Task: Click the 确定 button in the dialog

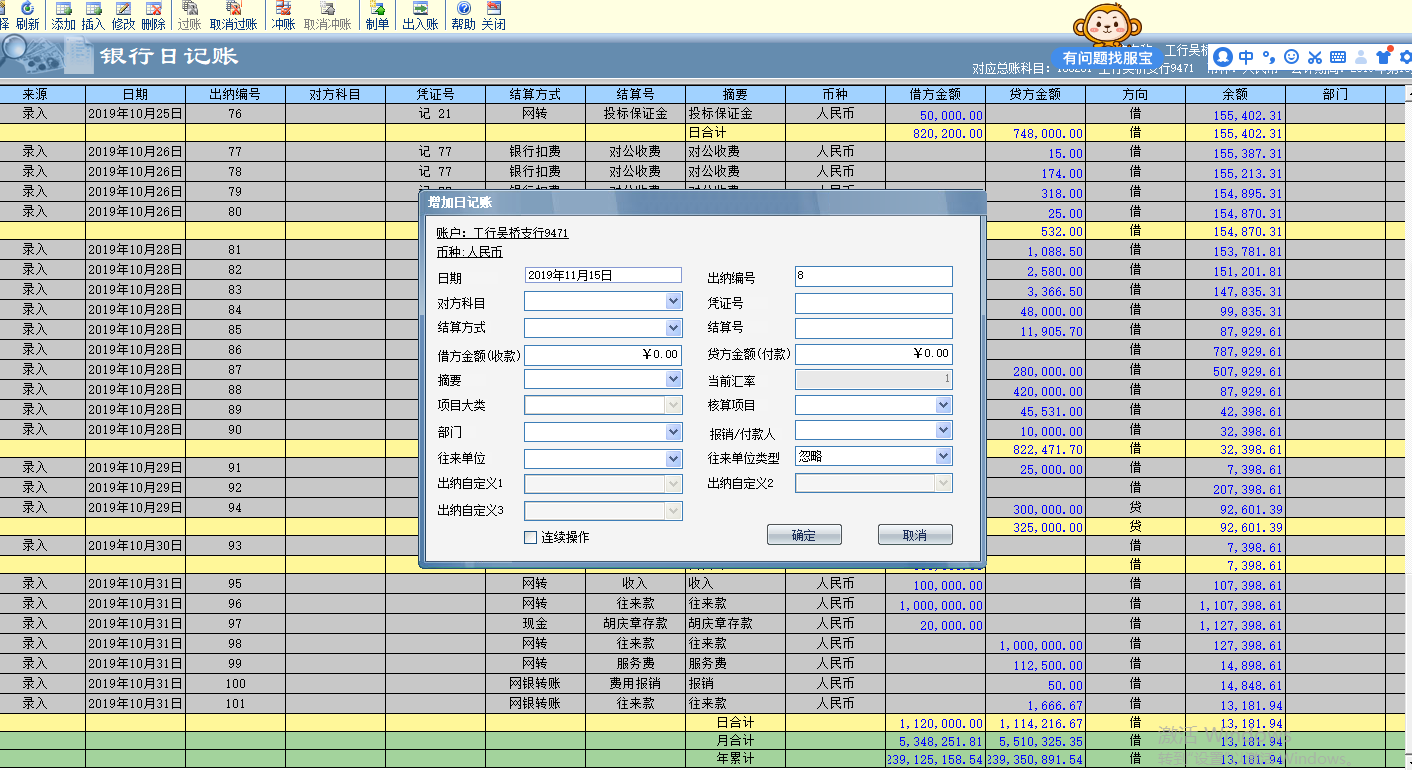Action: (x=804, y=535)
